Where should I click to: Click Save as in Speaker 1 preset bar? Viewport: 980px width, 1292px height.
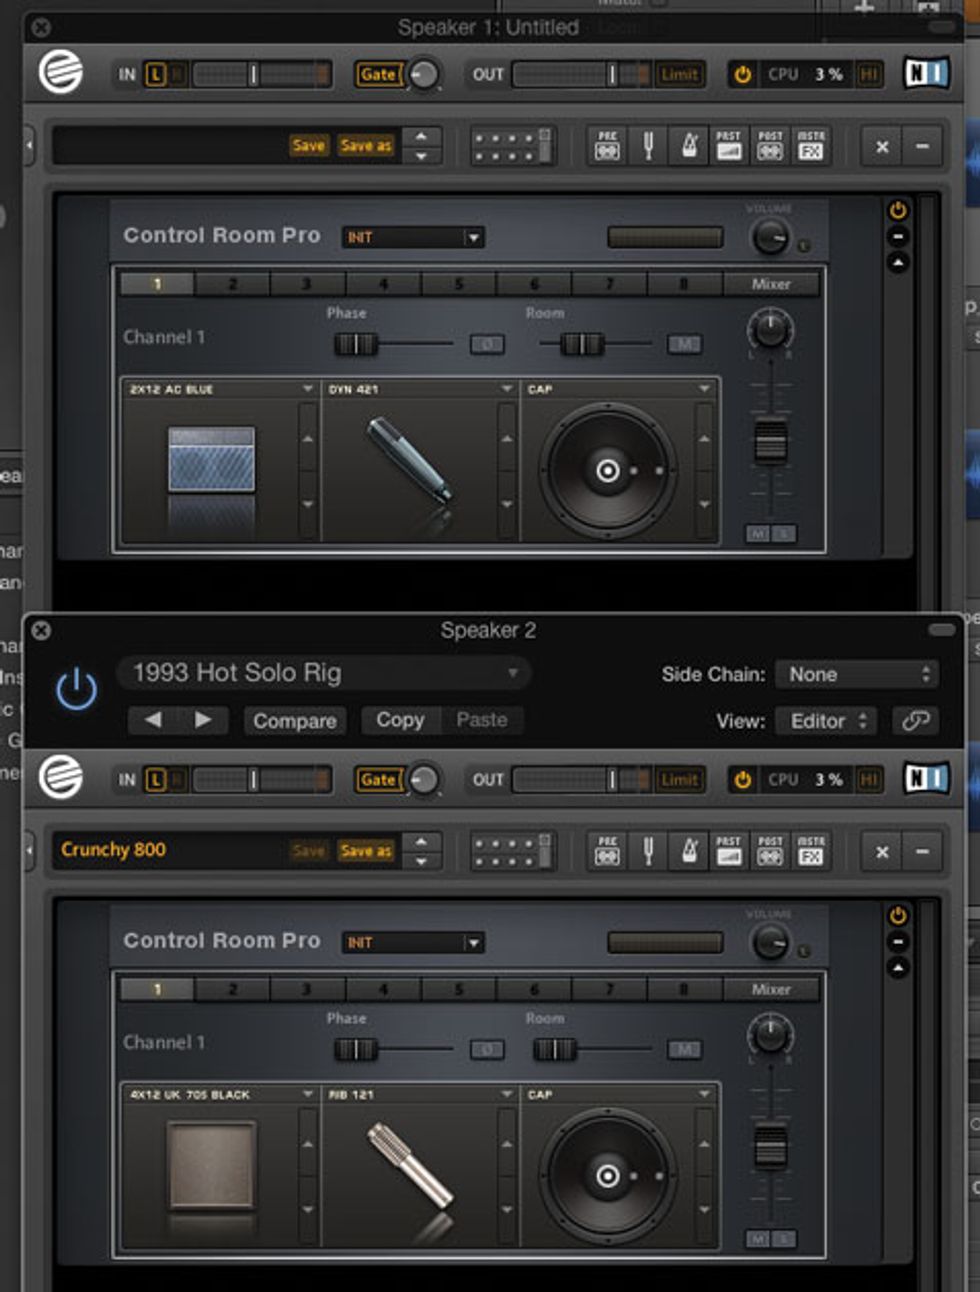[365, 146]
